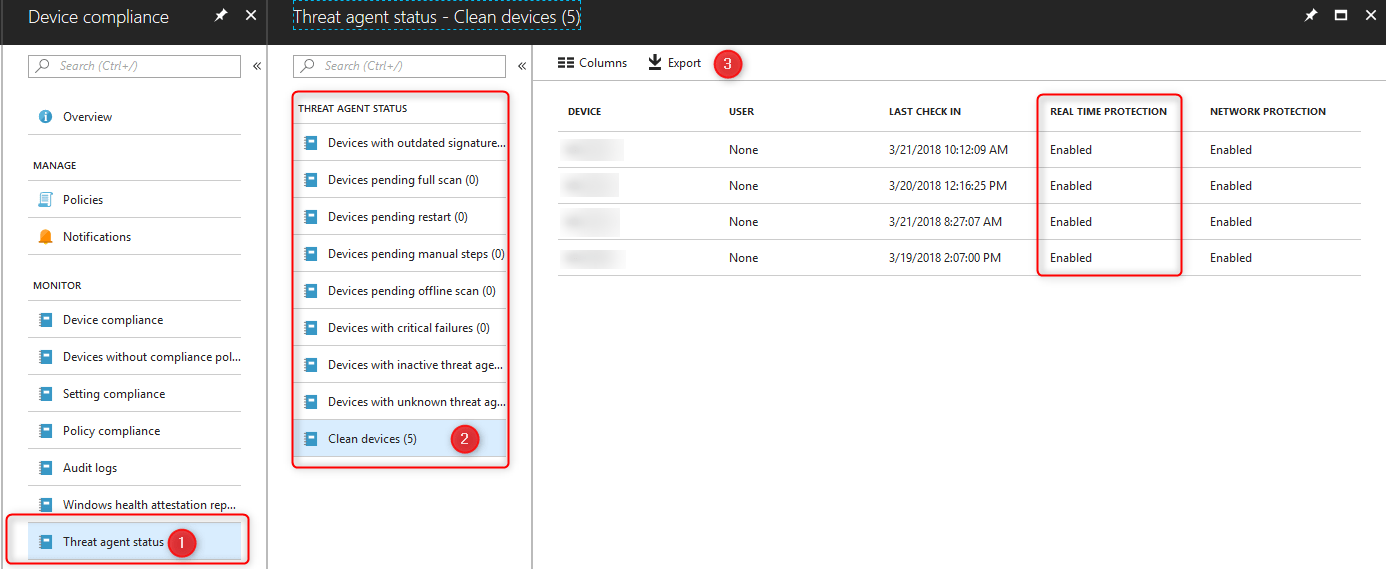Sort by the Device column header
1386x569 pixels.
pyautogui.click(x=585, y=111)
